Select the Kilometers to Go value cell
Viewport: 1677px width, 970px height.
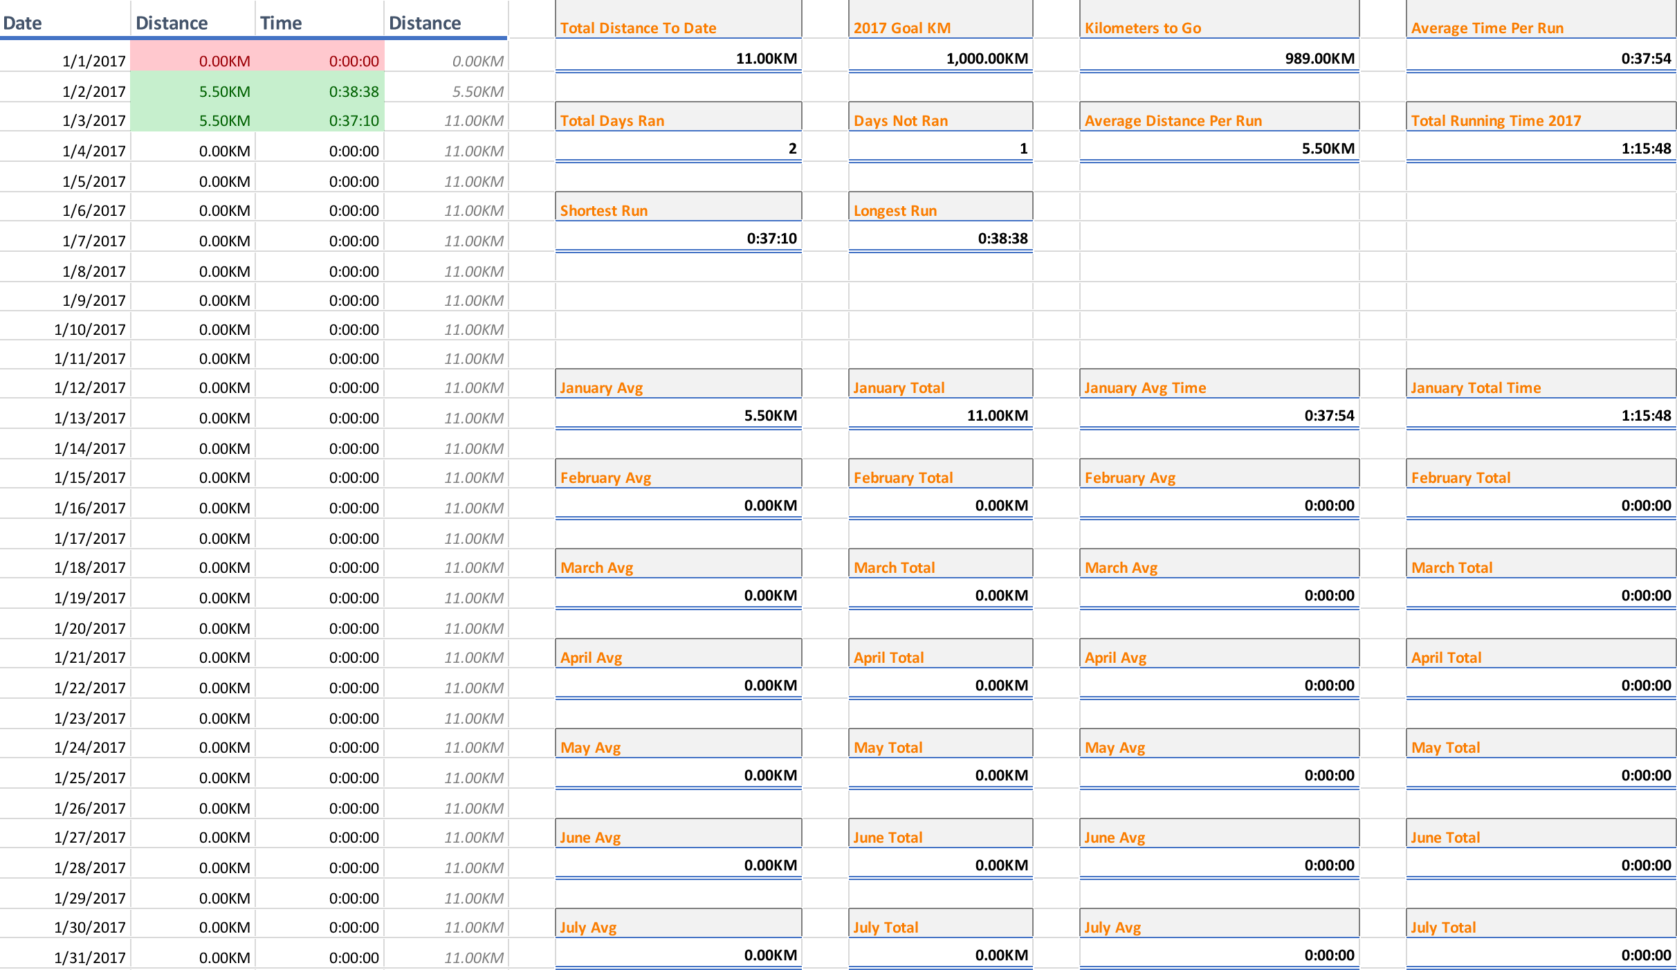pos(1218,58)
